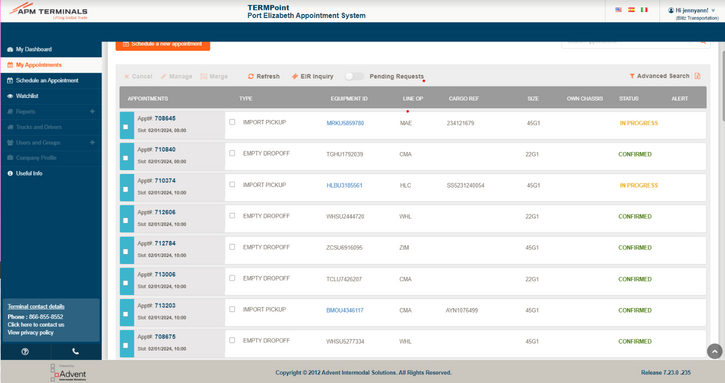Check the blue box for appointment 712784
The image size is (725, 383).
pyautogui.click(x=125, y=252)
